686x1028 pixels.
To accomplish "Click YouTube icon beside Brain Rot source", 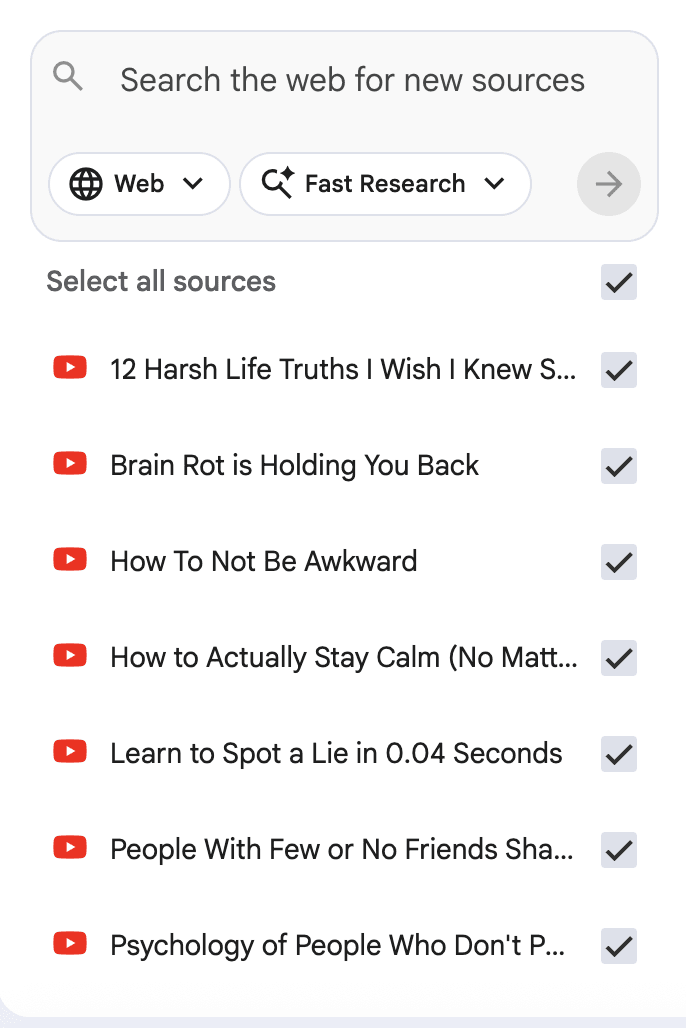I will pyautogui.click(x=70, y=464).
